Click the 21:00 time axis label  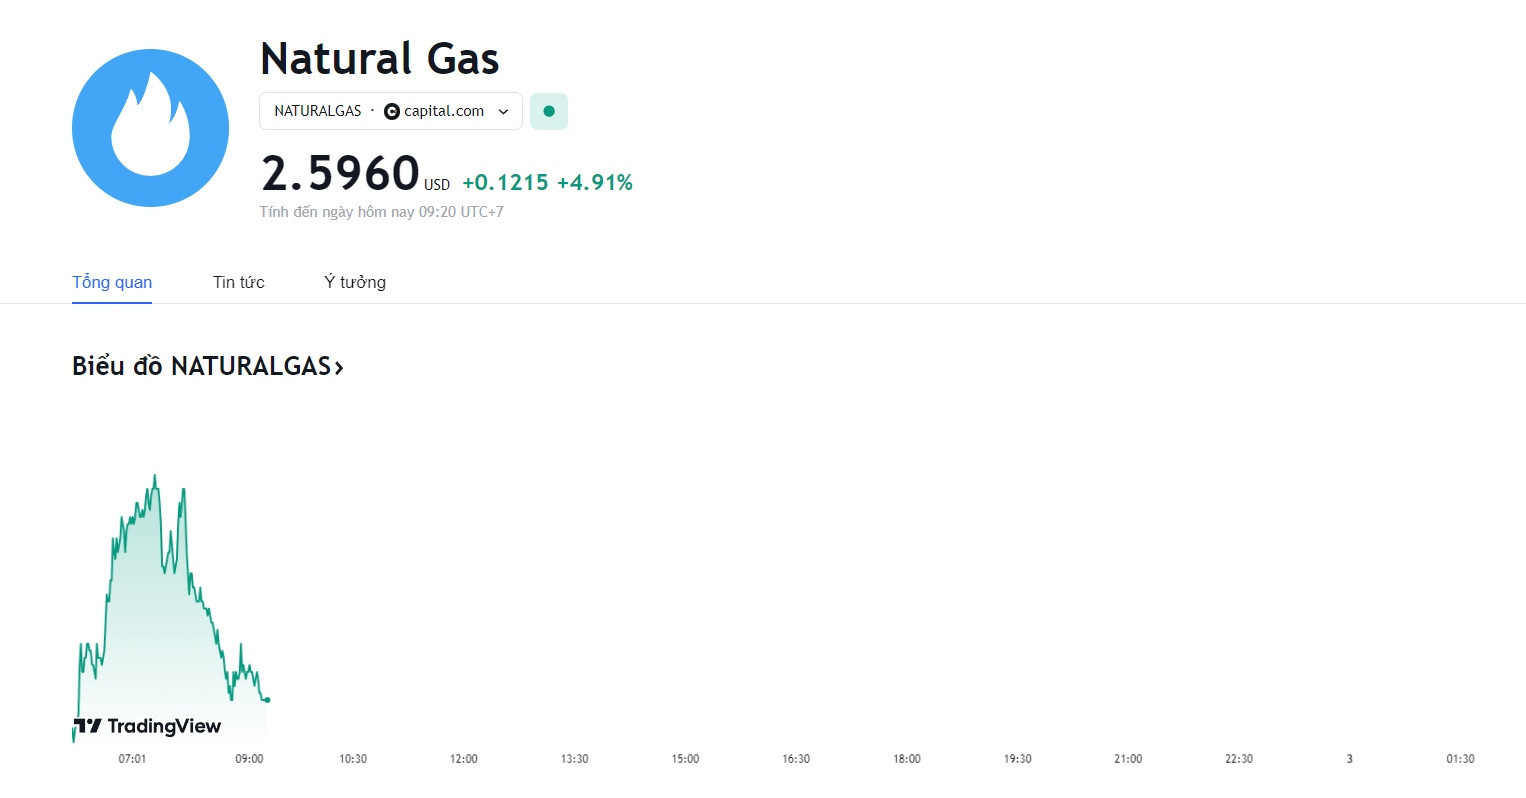pyautogui.click(x=1128, y=759)
